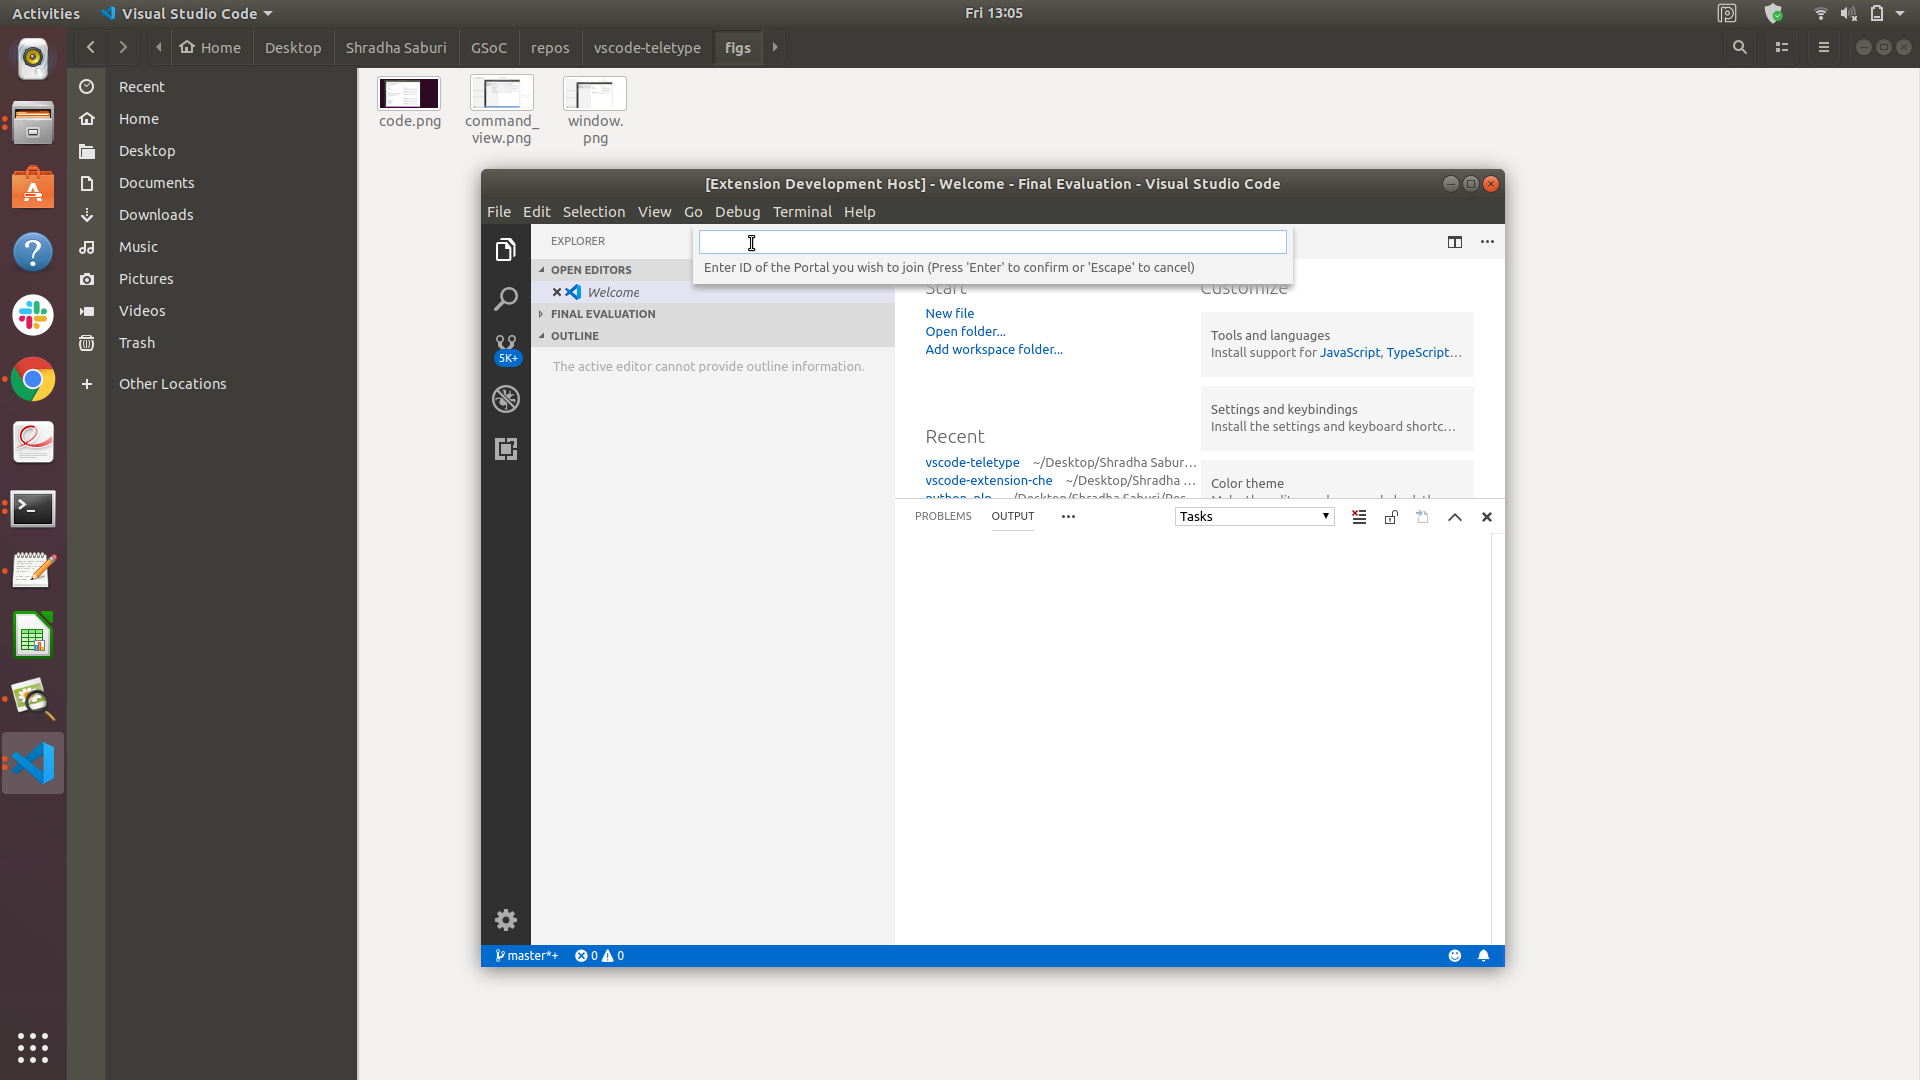The width and height of the screenshot is (1920, 1080).
Task: Open the Source Control view
Action: click(x=506, y=347)
